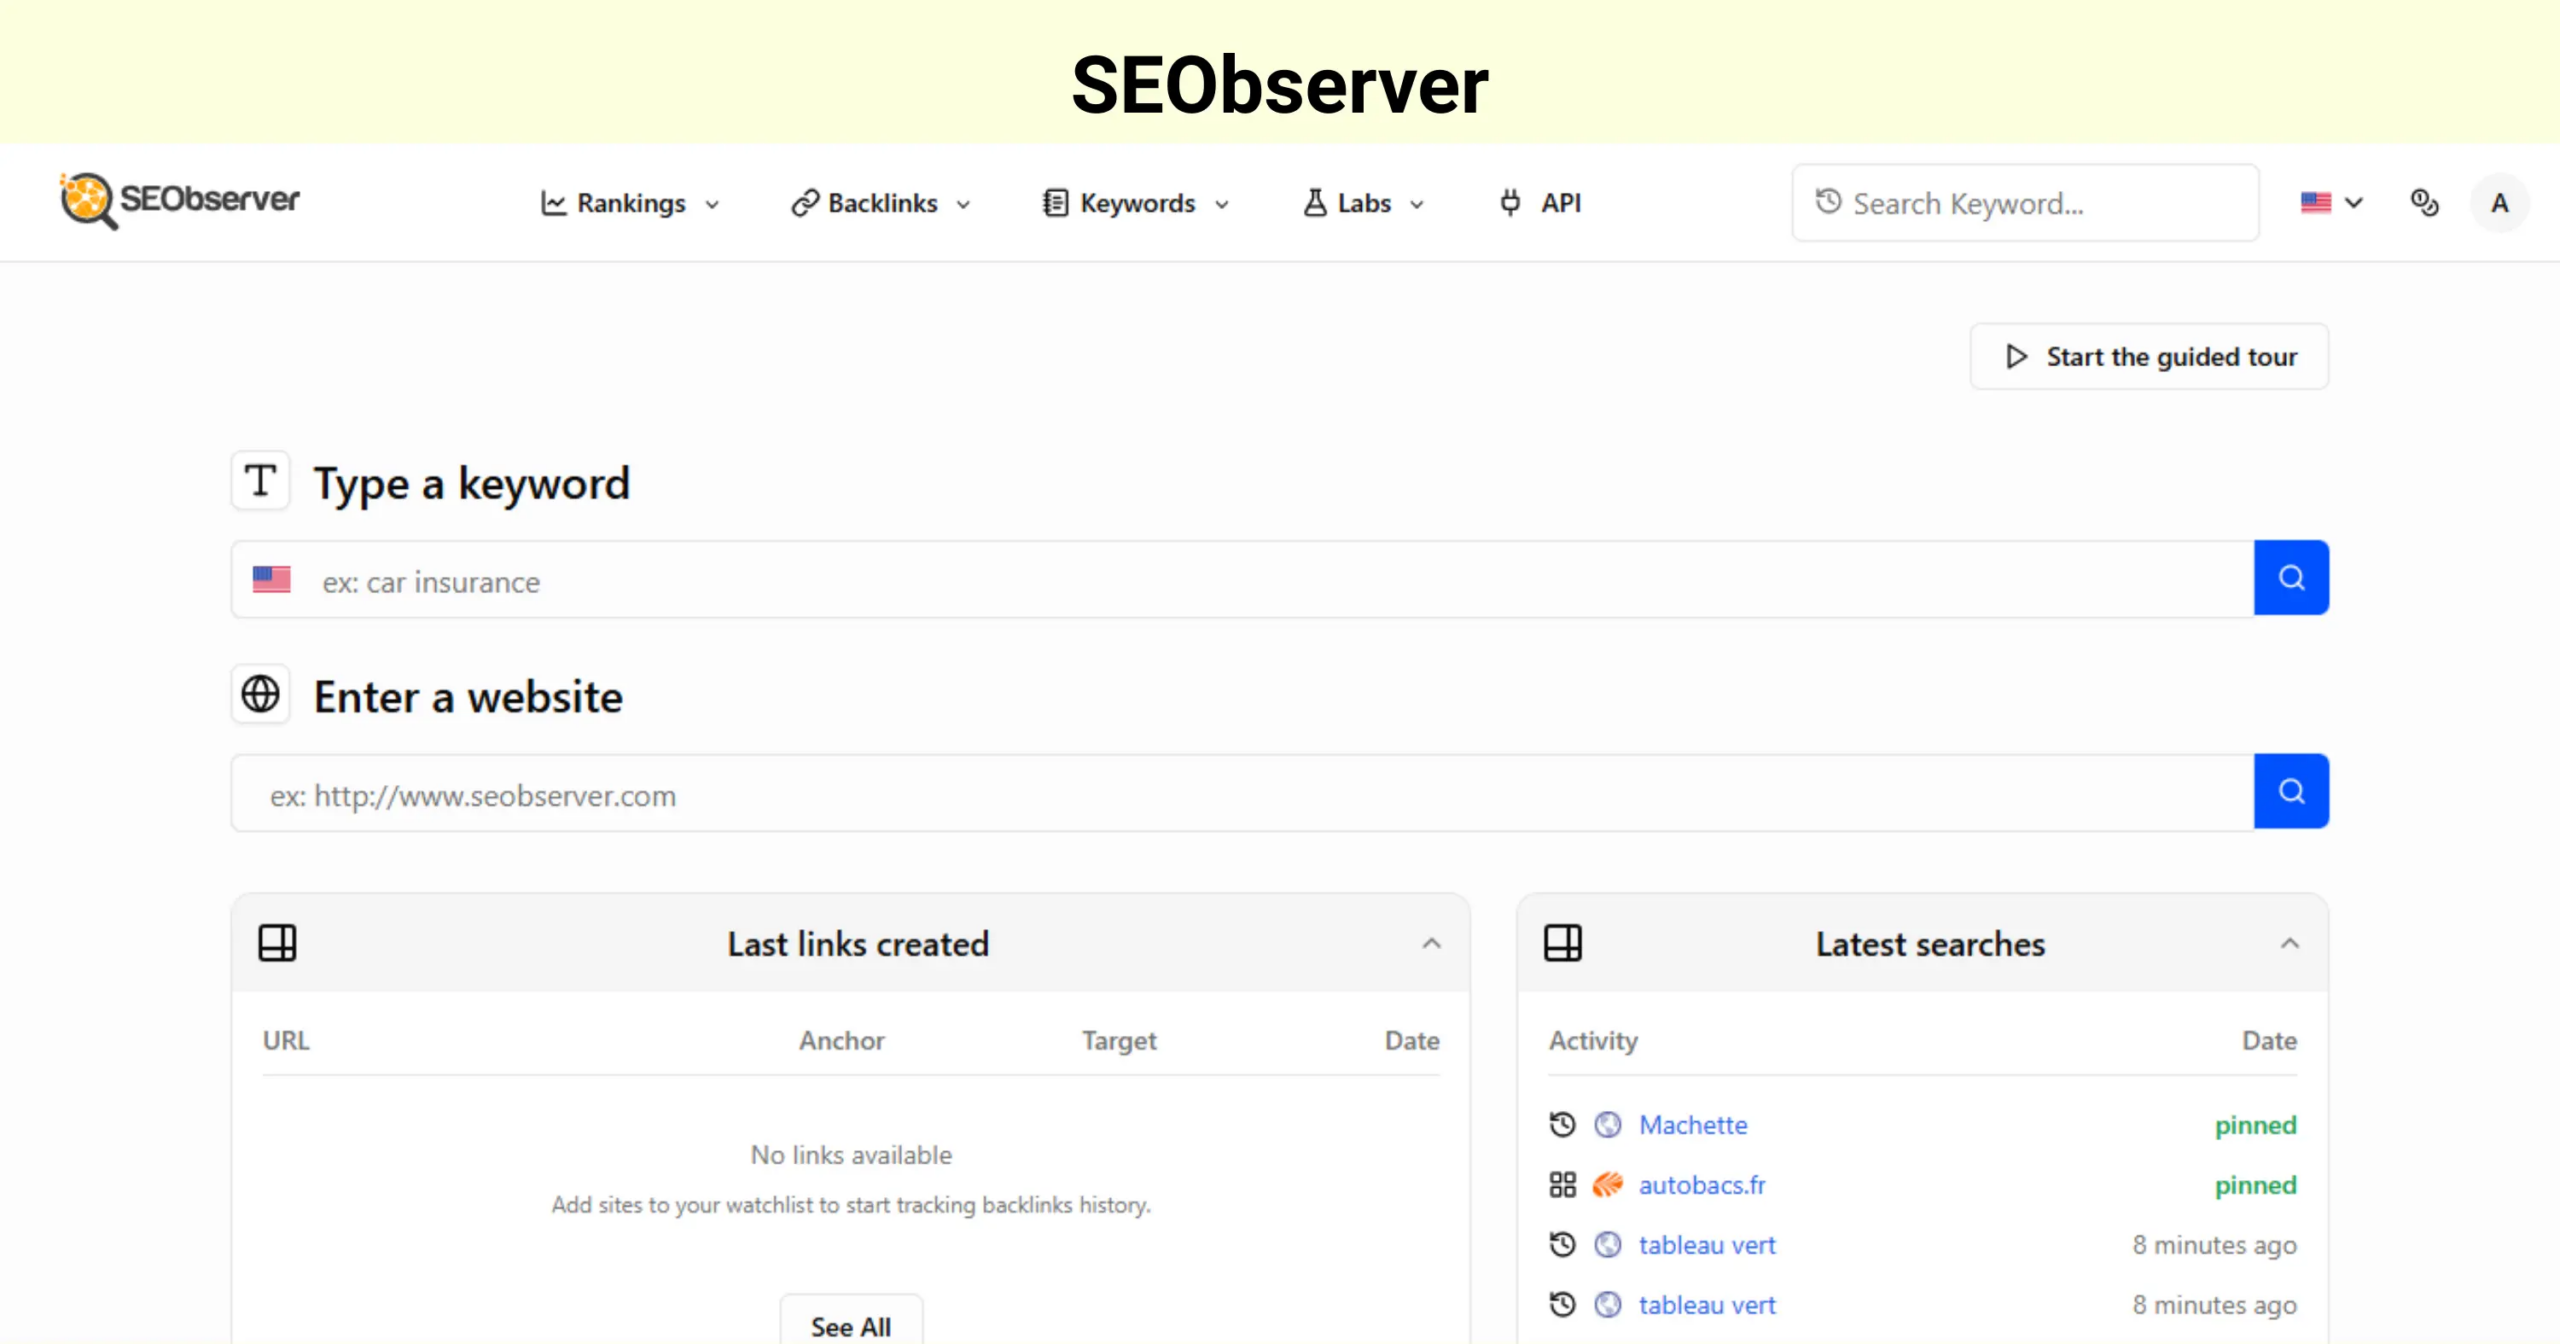Click the A account avatar circle
The width and height of the screenshot is (2560, 1344).
(x=2500, y=203)
